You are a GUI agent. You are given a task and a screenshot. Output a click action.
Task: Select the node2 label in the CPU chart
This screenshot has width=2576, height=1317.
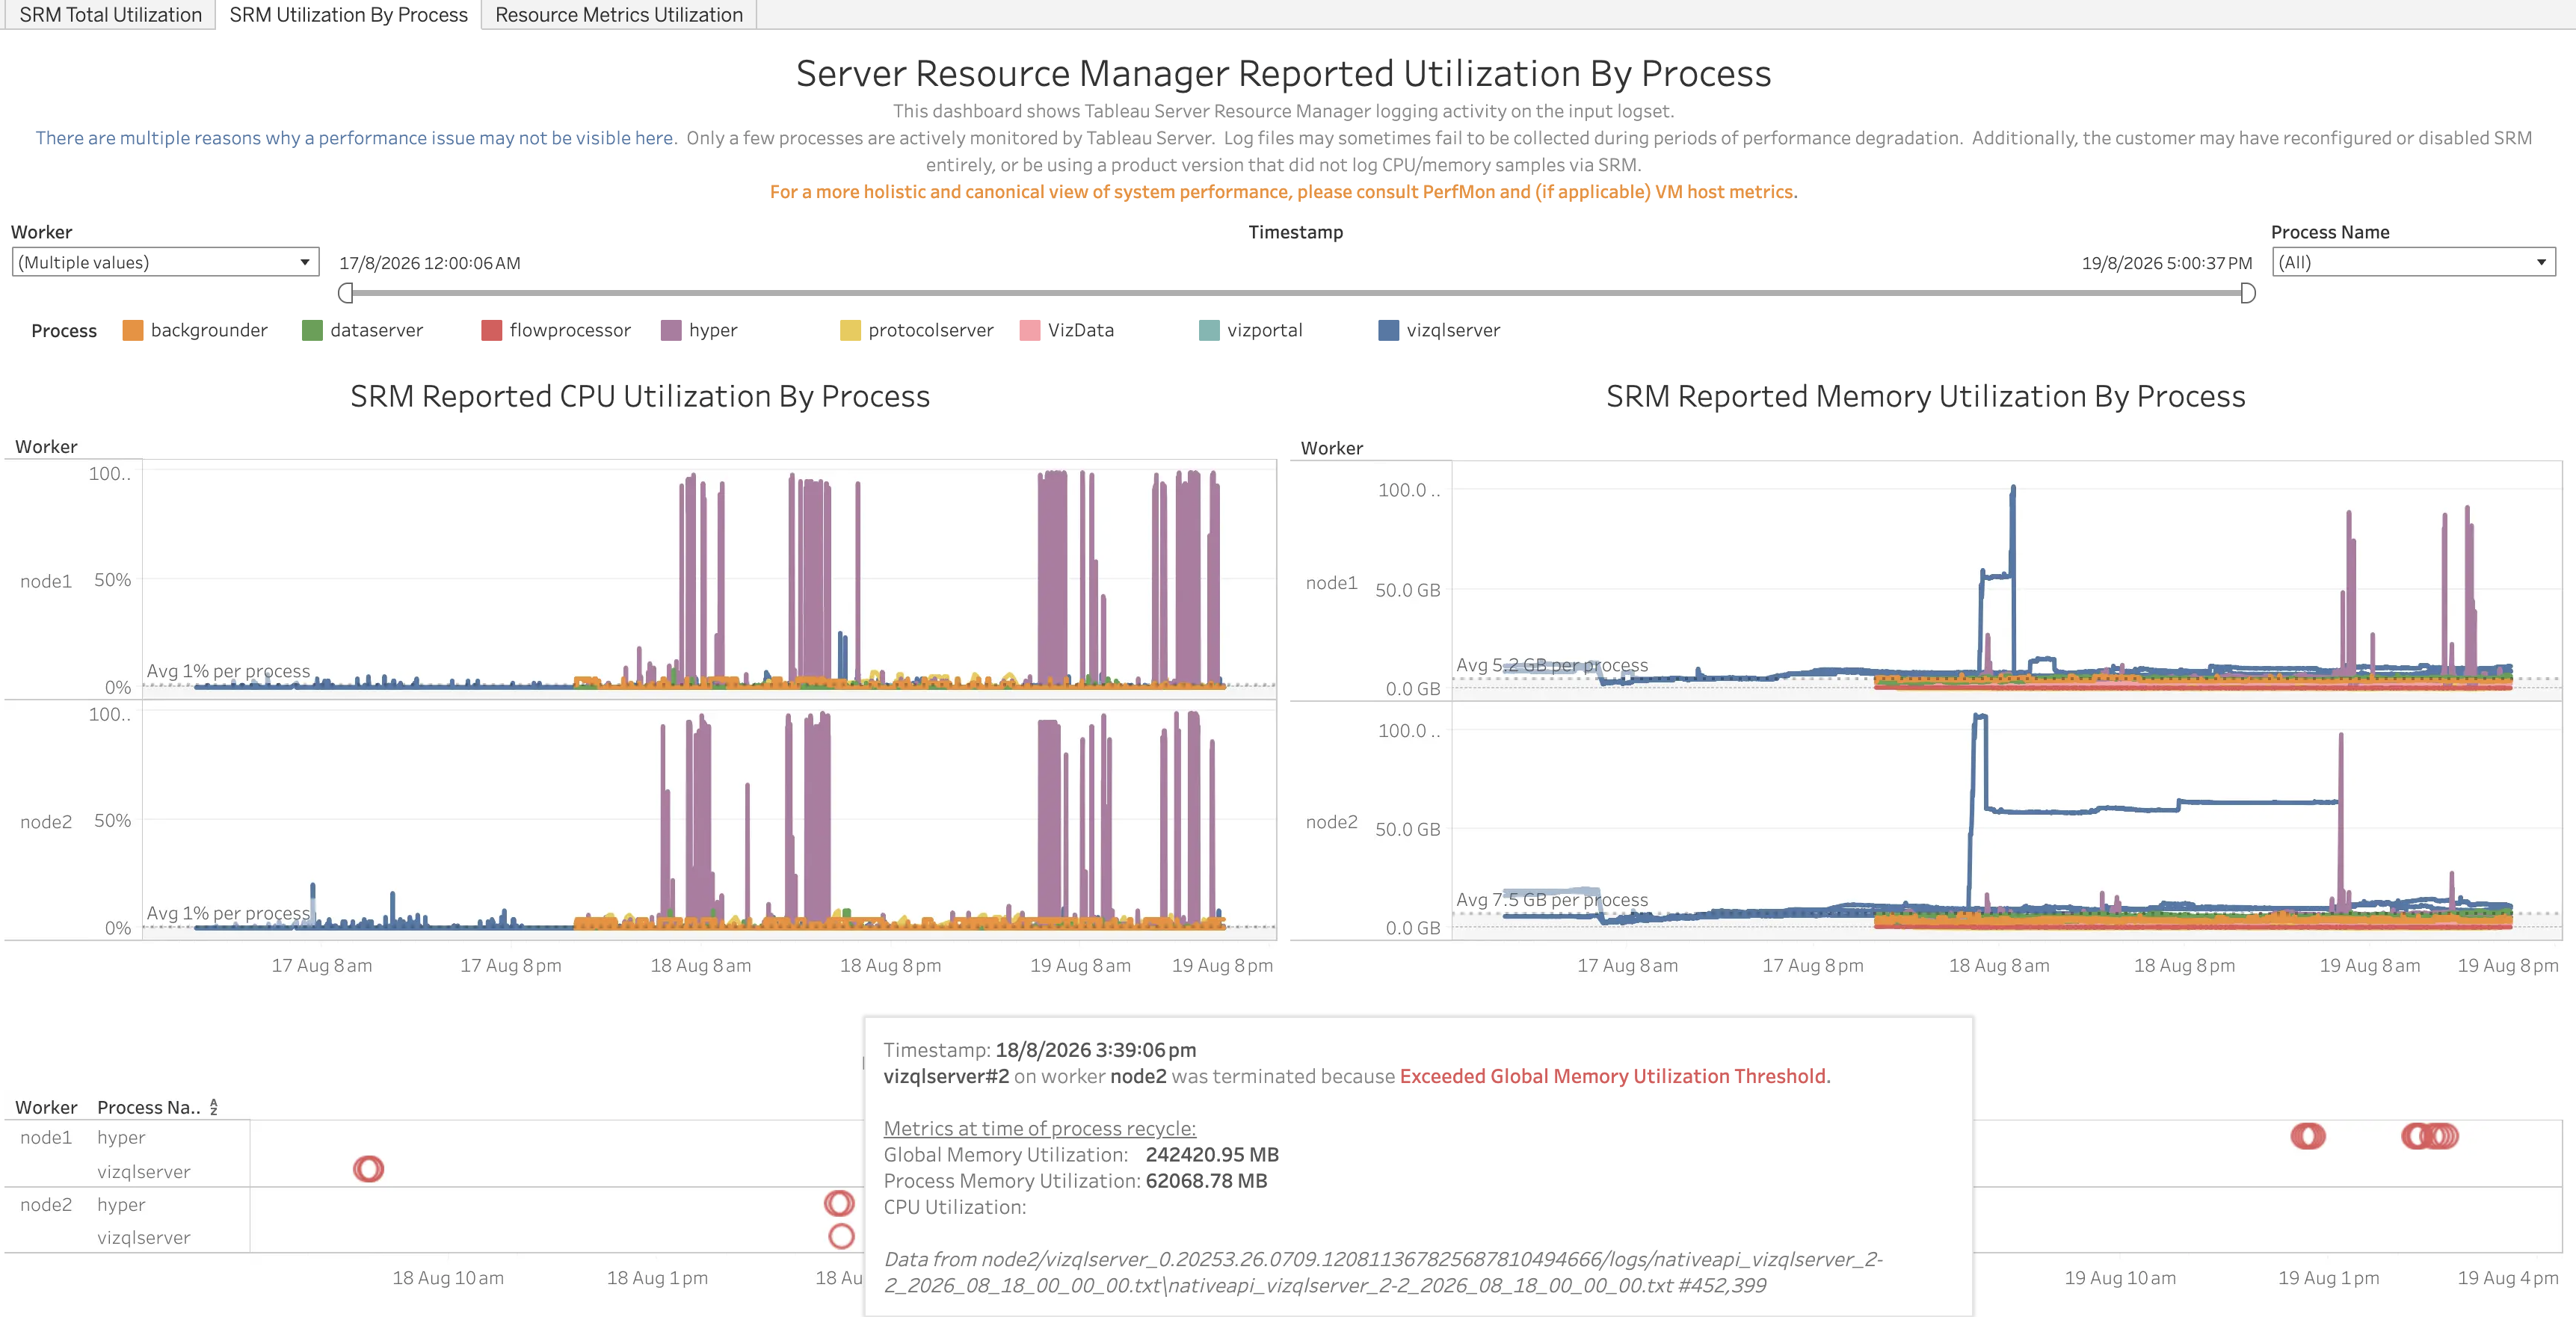[46, 822]
